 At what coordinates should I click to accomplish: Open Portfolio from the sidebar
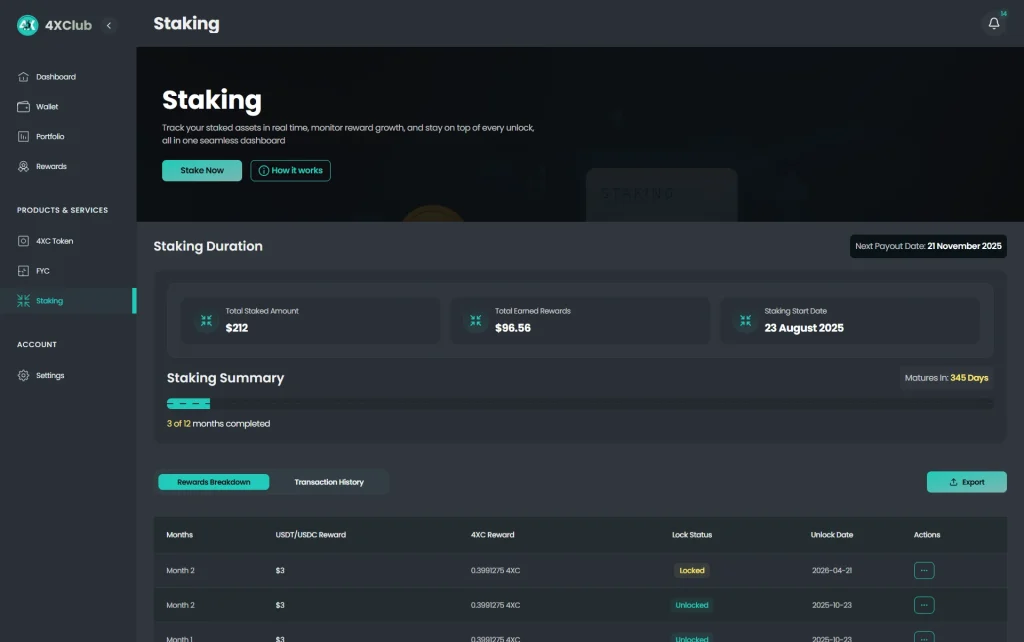50,136
